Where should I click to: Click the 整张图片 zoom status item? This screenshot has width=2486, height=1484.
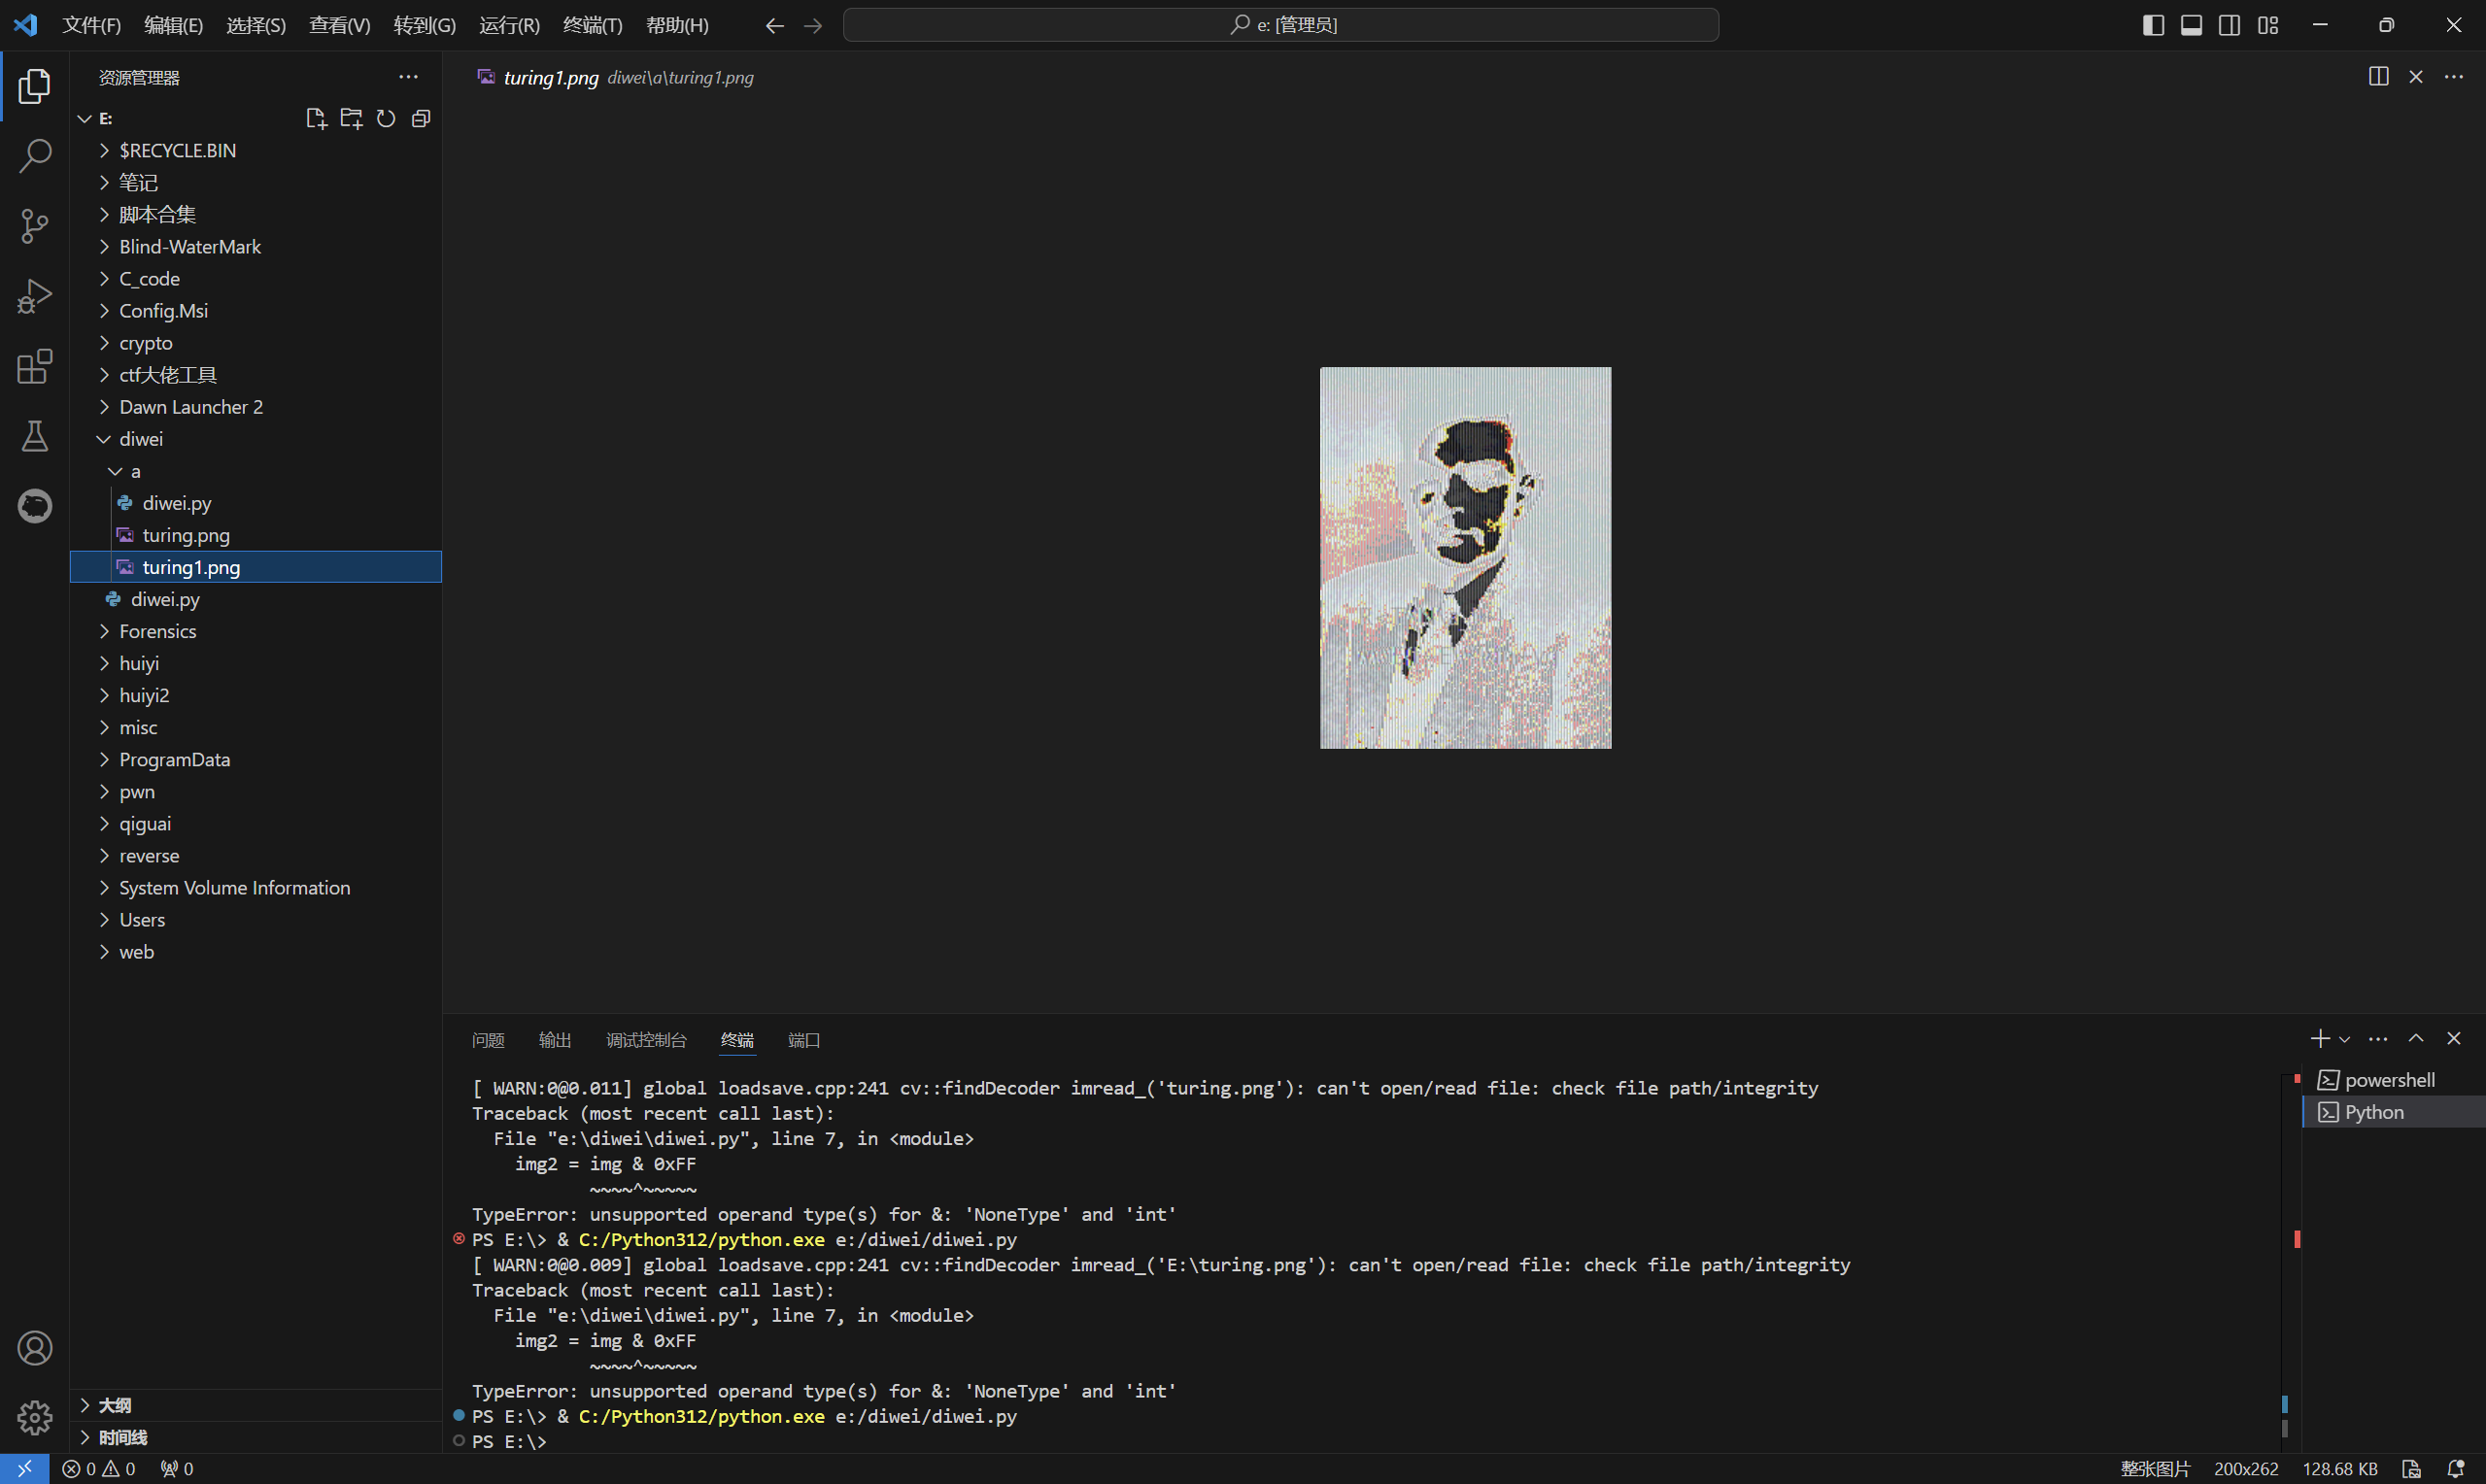[2155, 1469]
